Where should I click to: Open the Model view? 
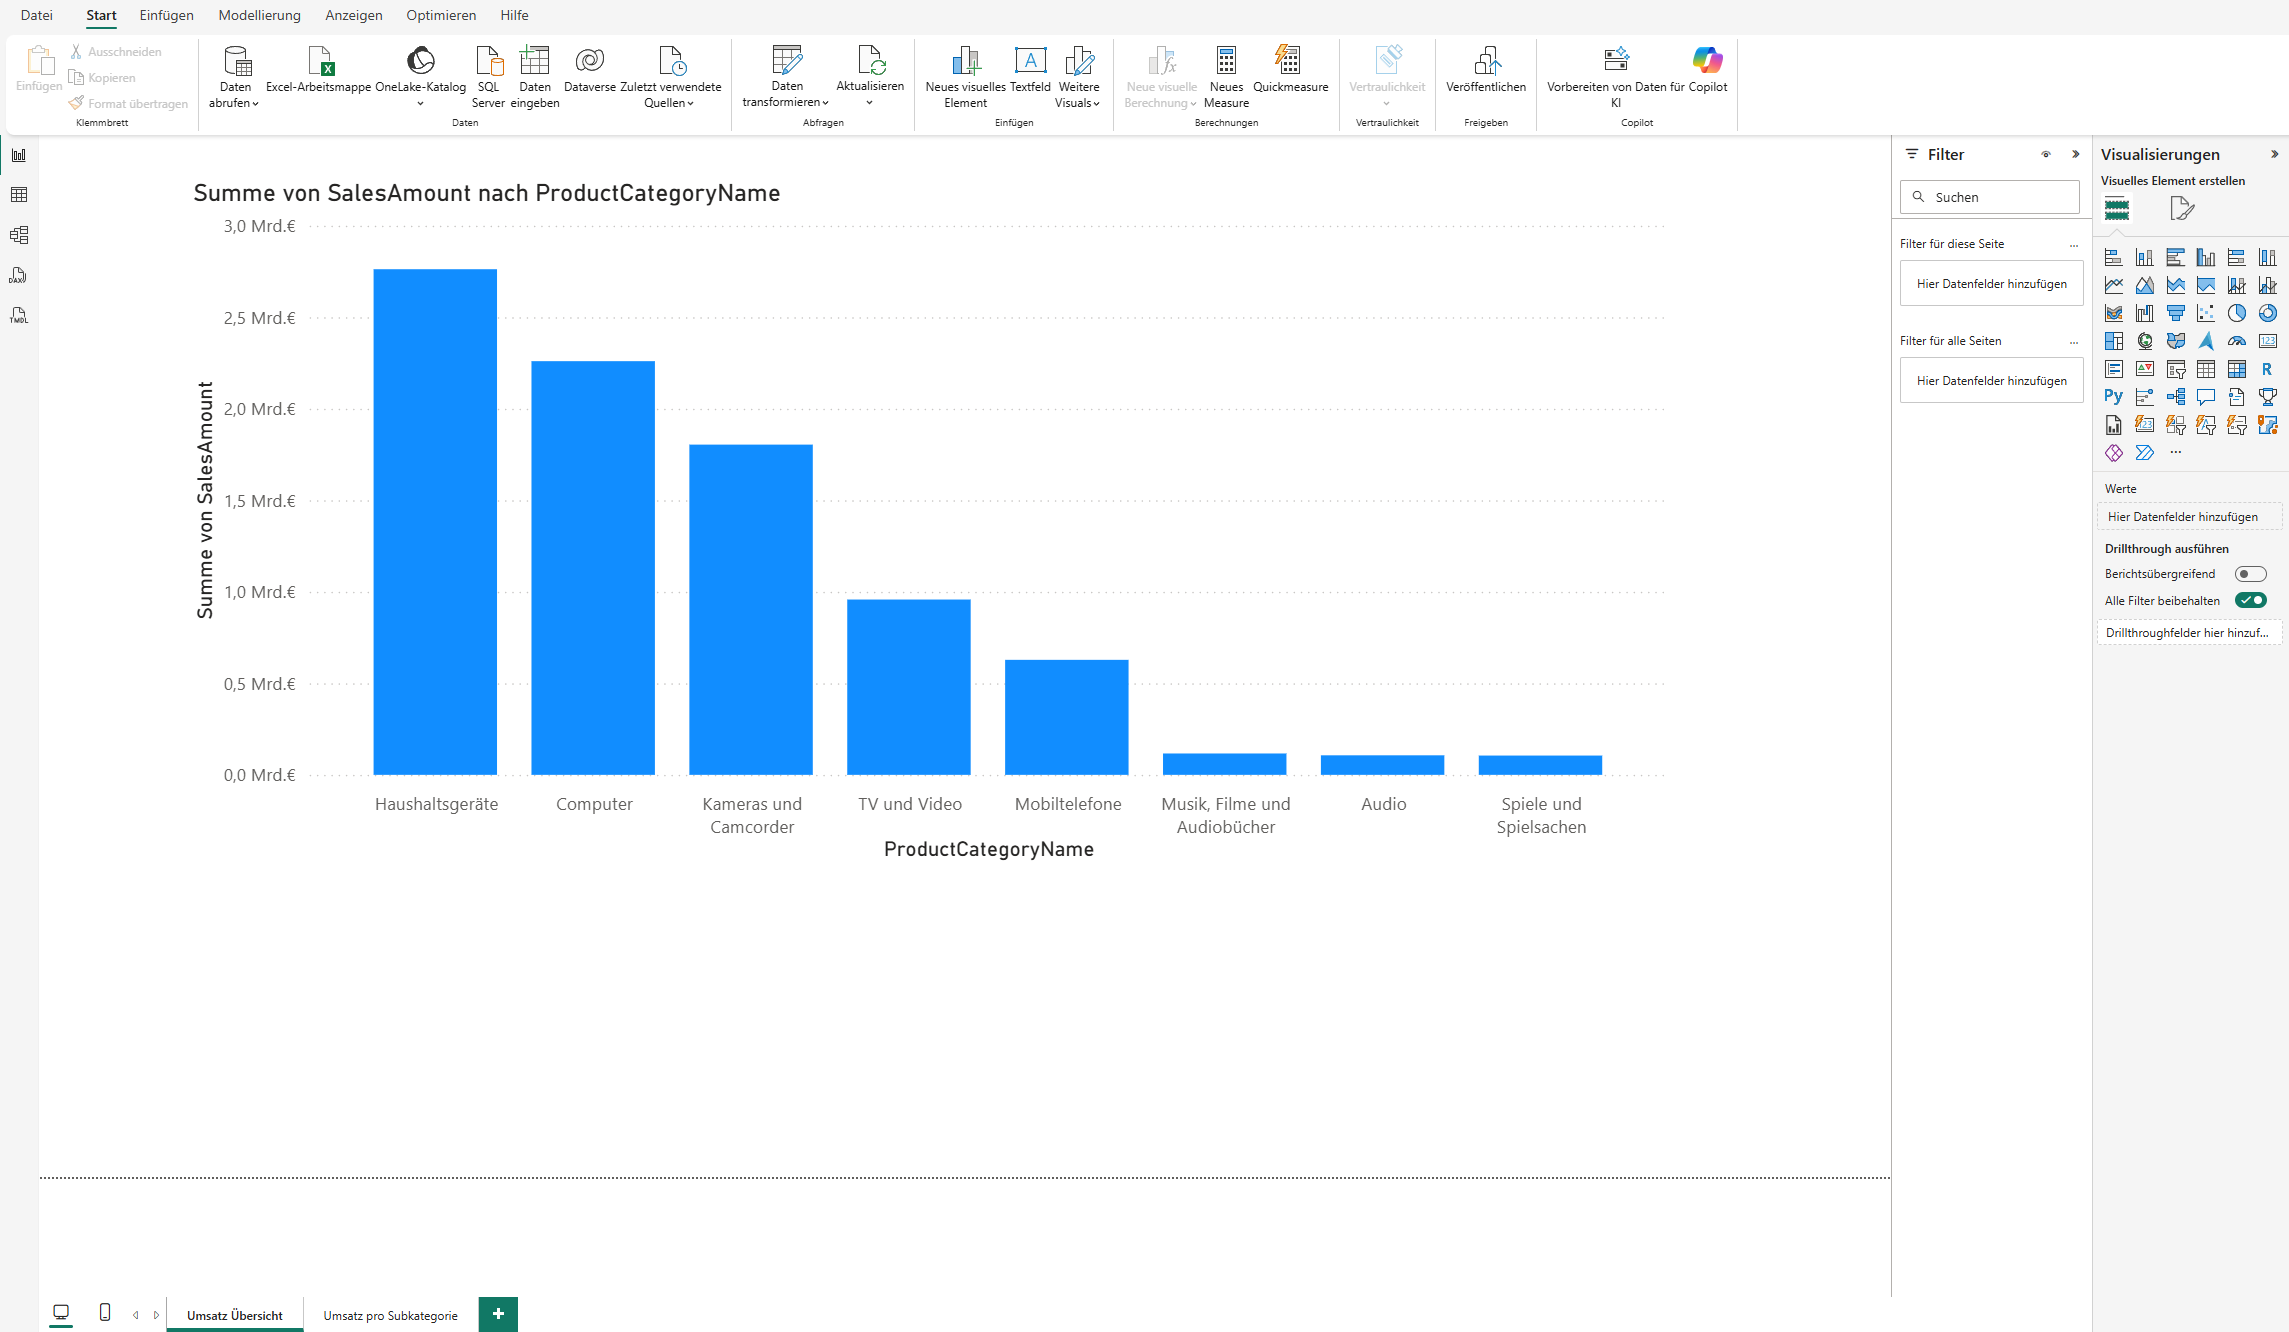pos(19,235)
